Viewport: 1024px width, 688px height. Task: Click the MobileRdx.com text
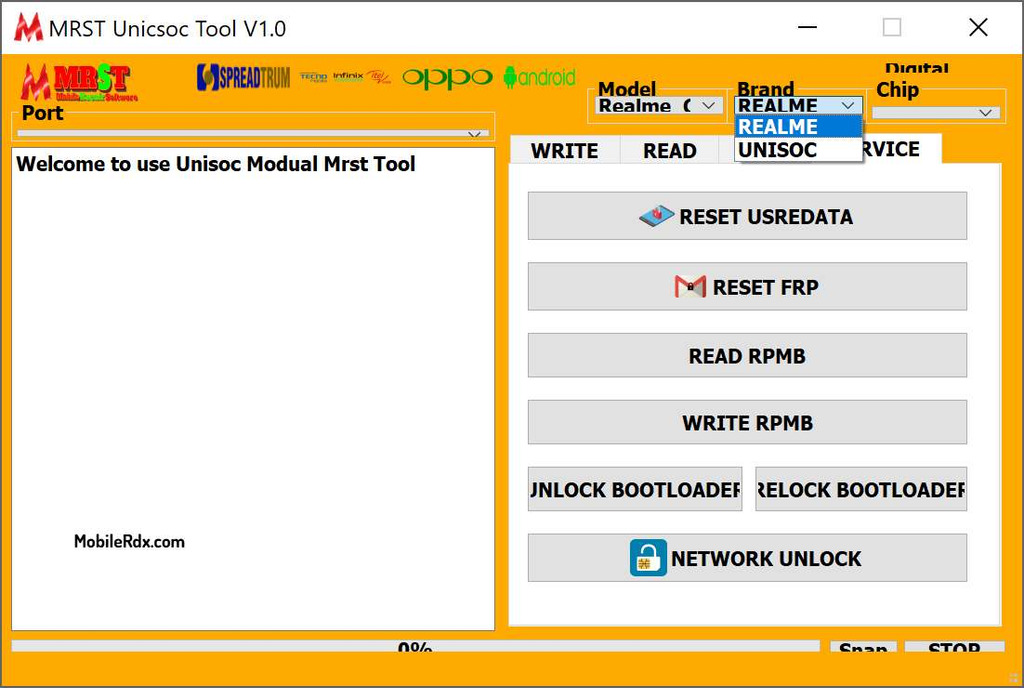pyautogui.click(x=129, y=541)
